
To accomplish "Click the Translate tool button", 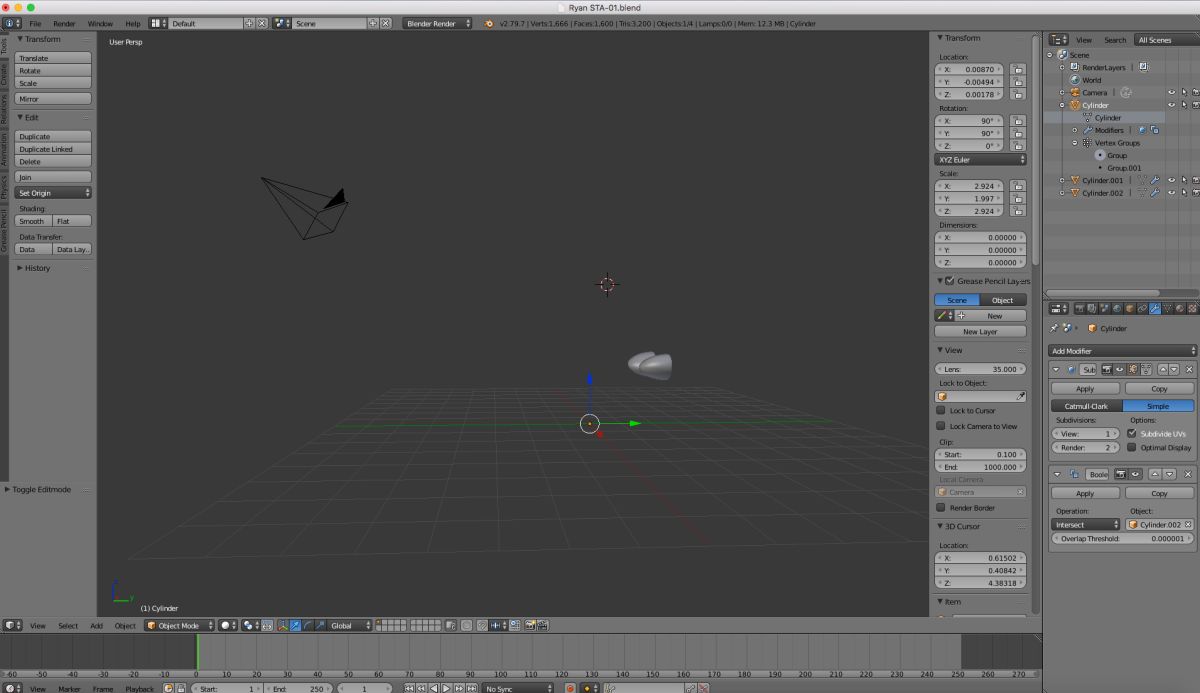I will [x=54, y=58].
